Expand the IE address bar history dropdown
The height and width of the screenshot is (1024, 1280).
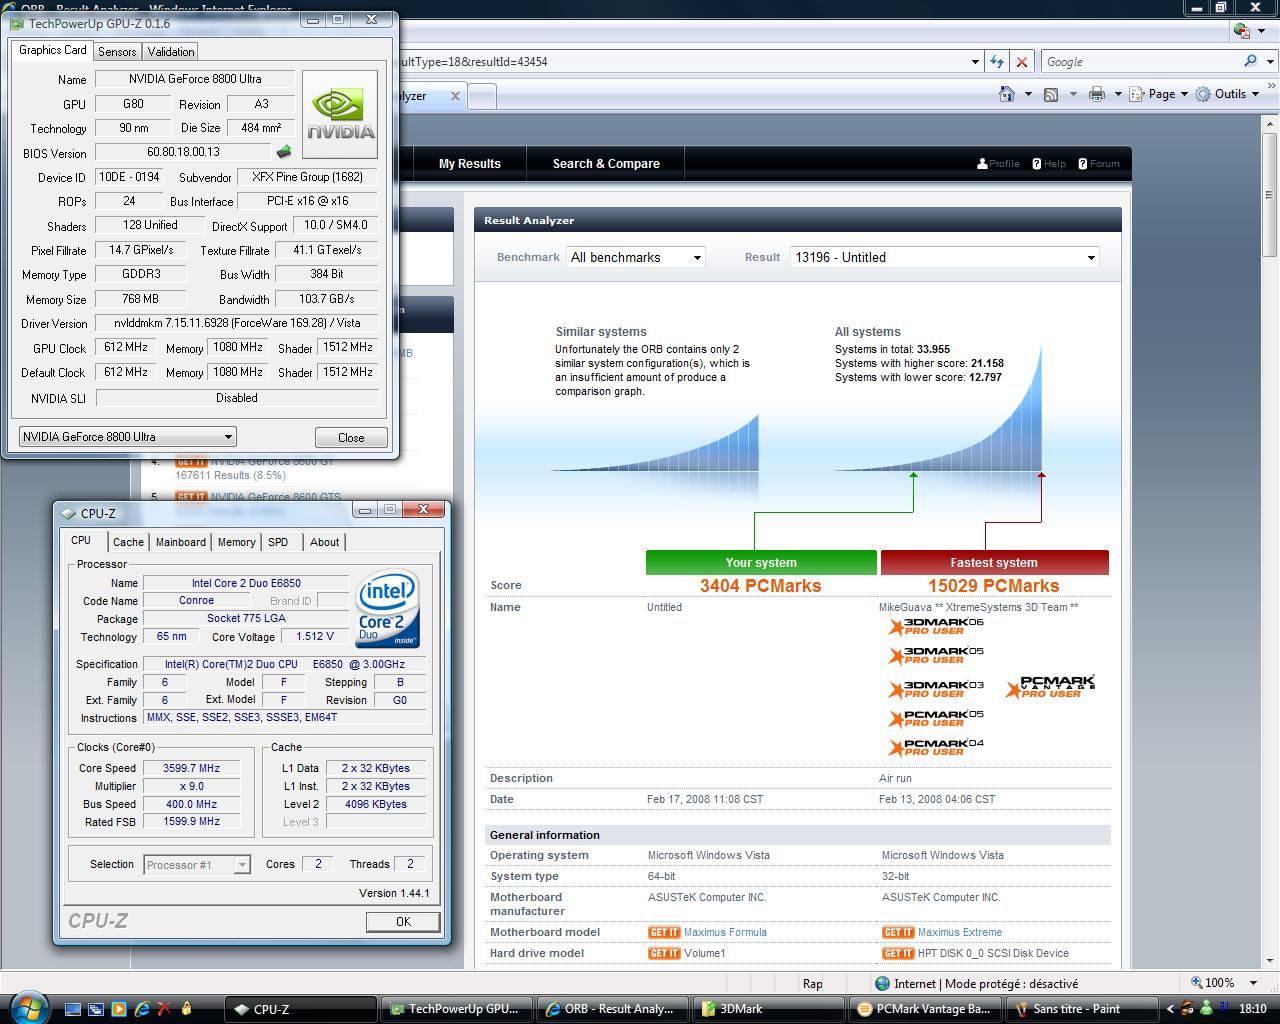975,61
